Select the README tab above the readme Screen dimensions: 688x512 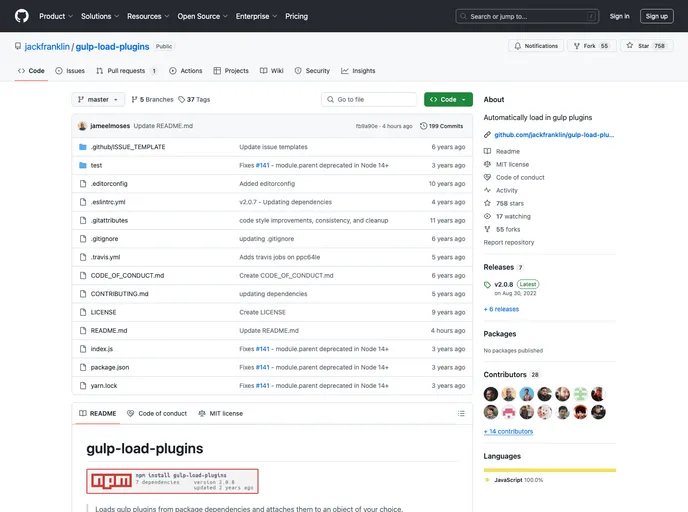click(x=97, y=413)
